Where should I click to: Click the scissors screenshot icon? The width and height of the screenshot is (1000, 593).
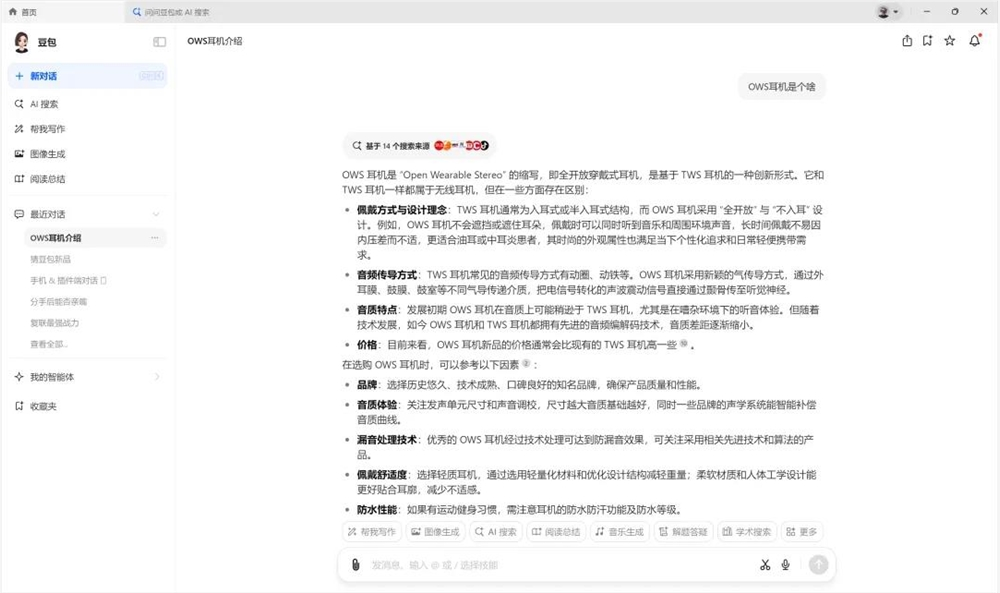click(x=765, y=565)
